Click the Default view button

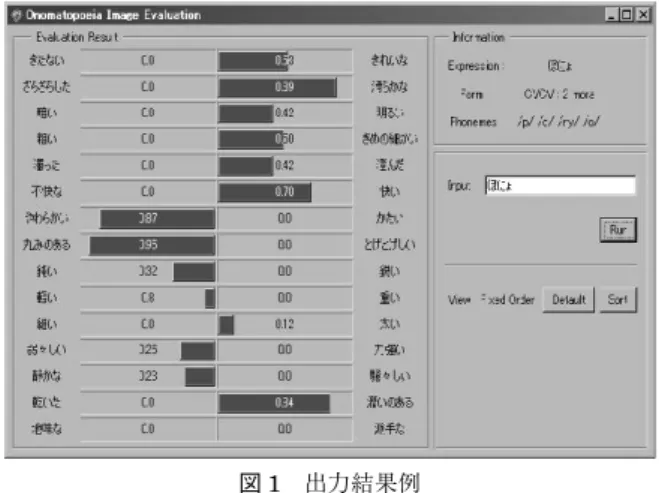(x=568, y=300)
